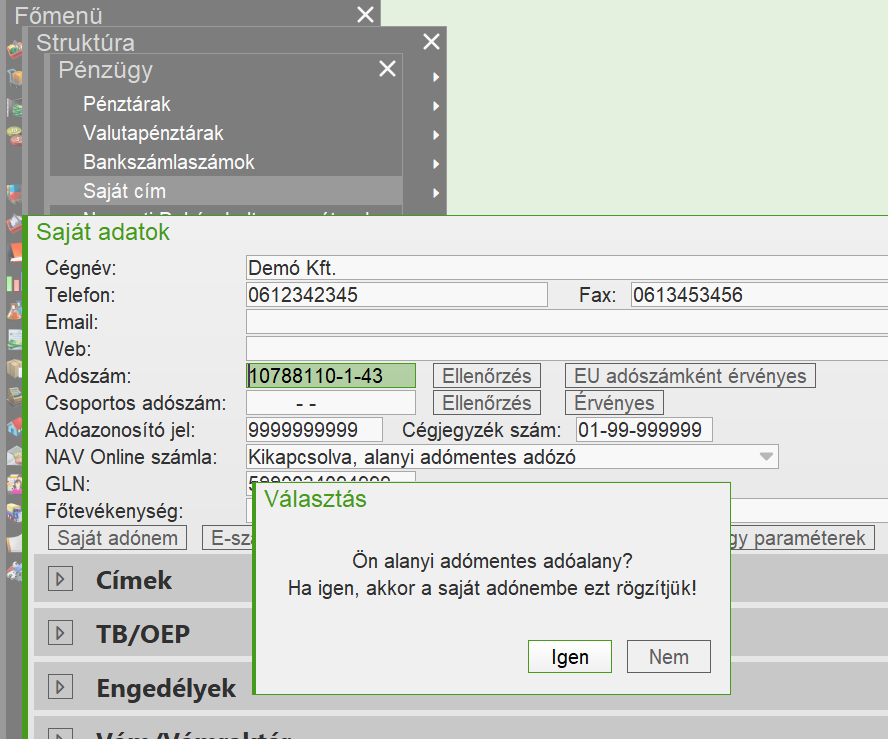Expand submenu arrow beside Saját cím
The width and height of the screenshot is (889, 740).
coord(435,193)
